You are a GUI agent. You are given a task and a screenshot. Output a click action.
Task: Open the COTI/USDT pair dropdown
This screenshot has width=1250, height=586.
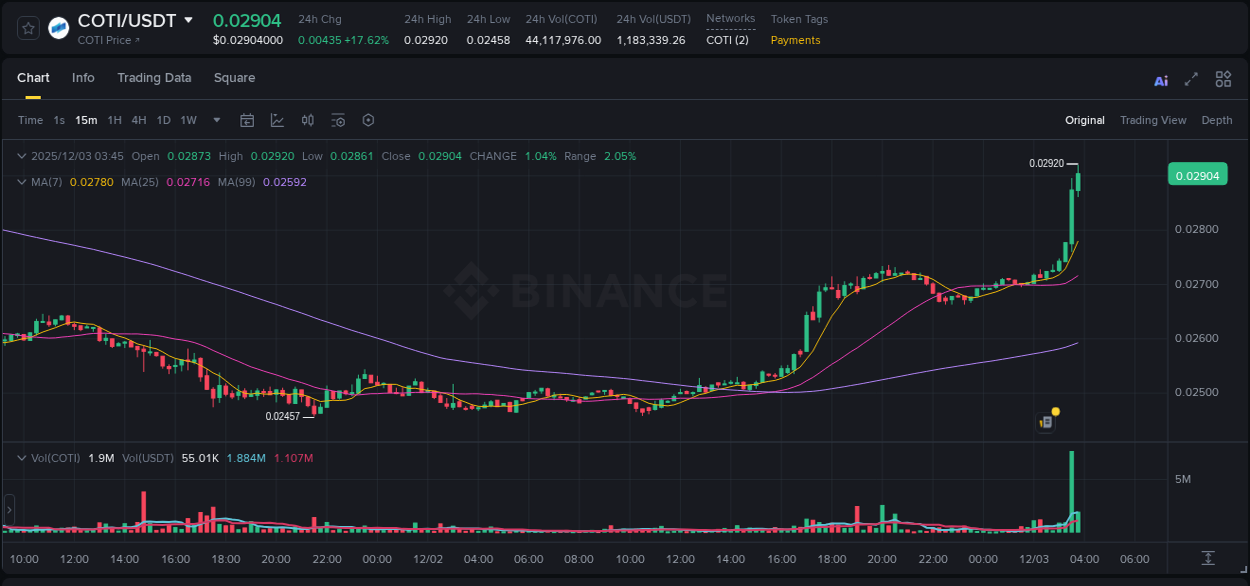(190, 20)
